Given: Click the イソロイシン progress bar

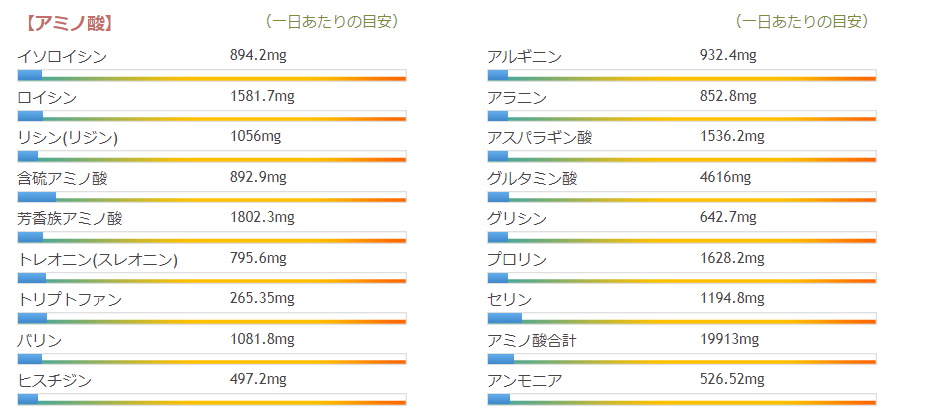Looking at the screenshot, I should 211,76.
